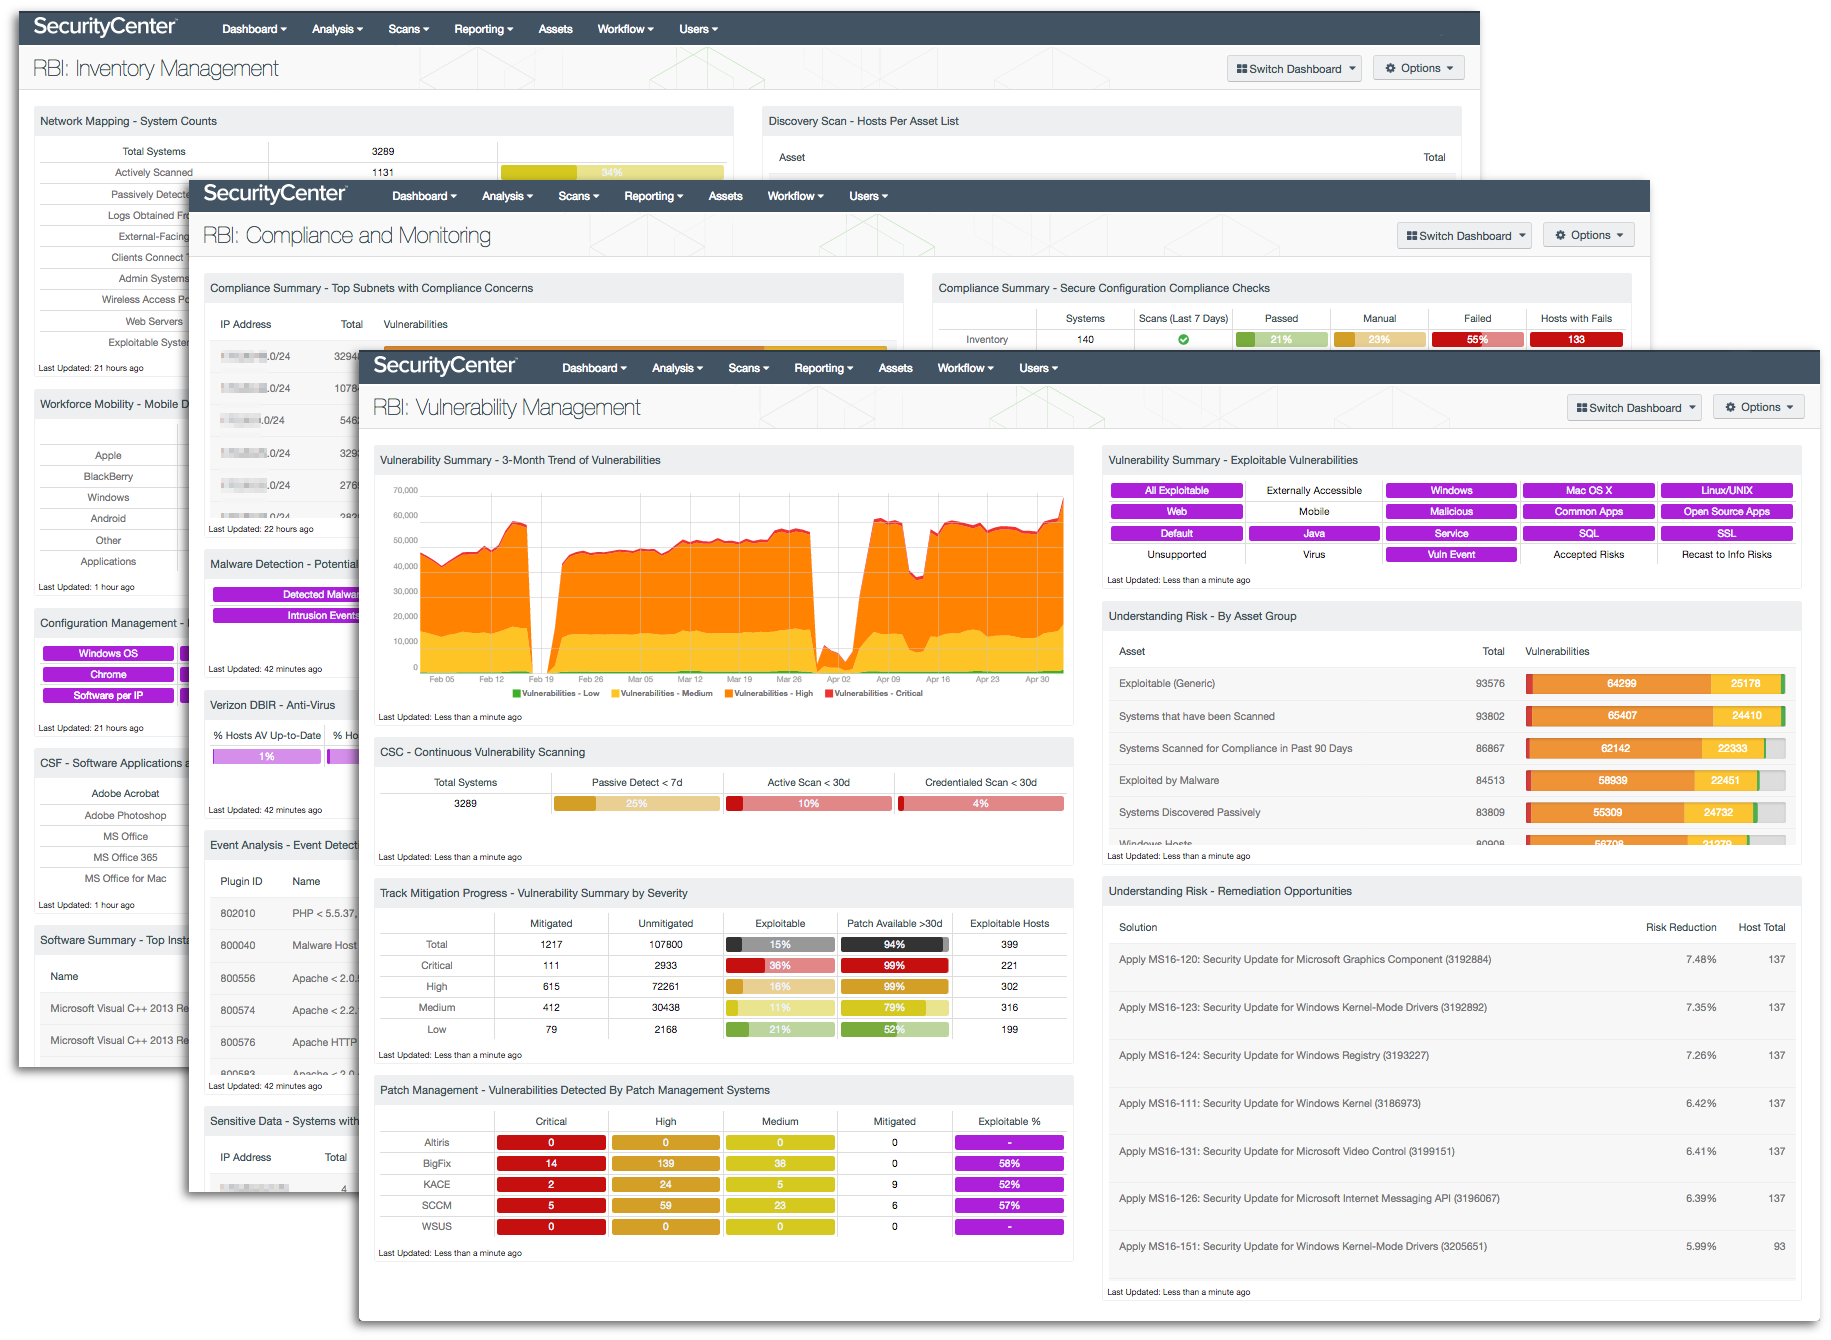Viewport: 1831px width, 1340px height.
Task: Open Assets in Inventory Management window
Action: coord(555,29)
